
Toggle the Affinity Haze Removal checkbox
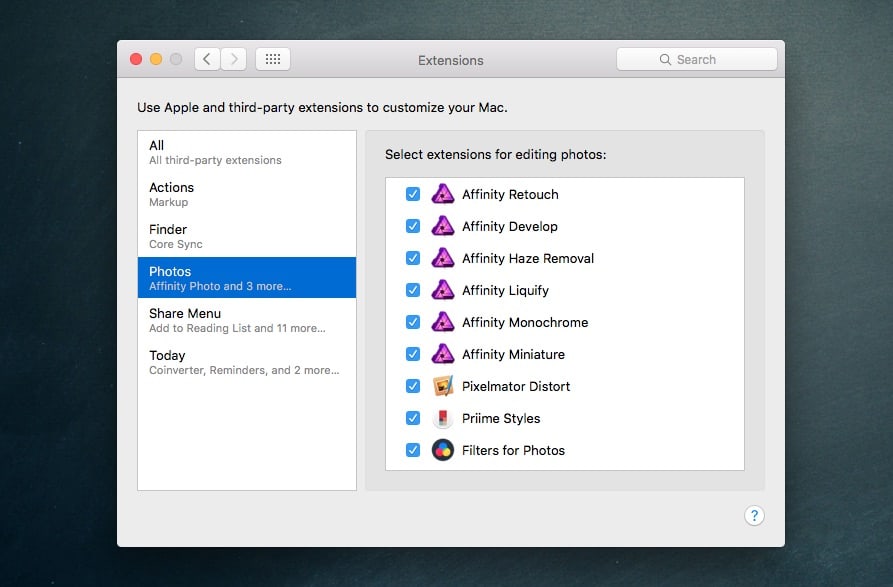(413, 258)
